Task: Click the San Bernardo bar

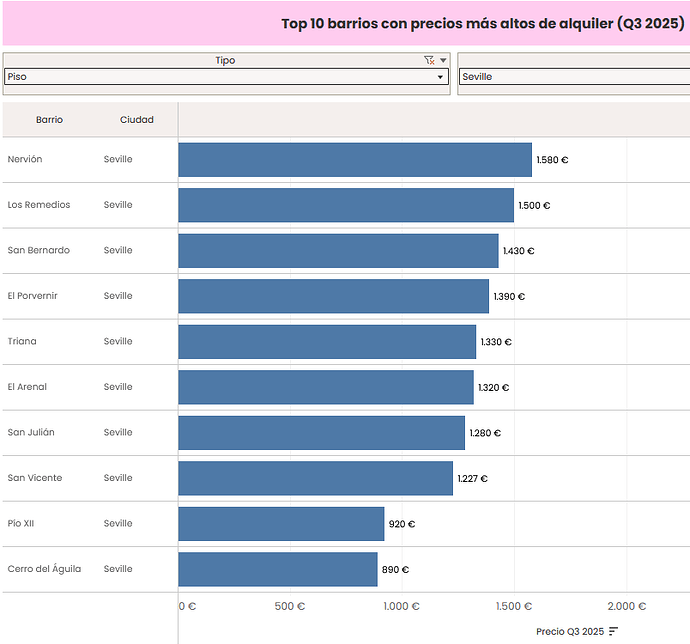Action: pyautogui.click(x=338, y=251)
